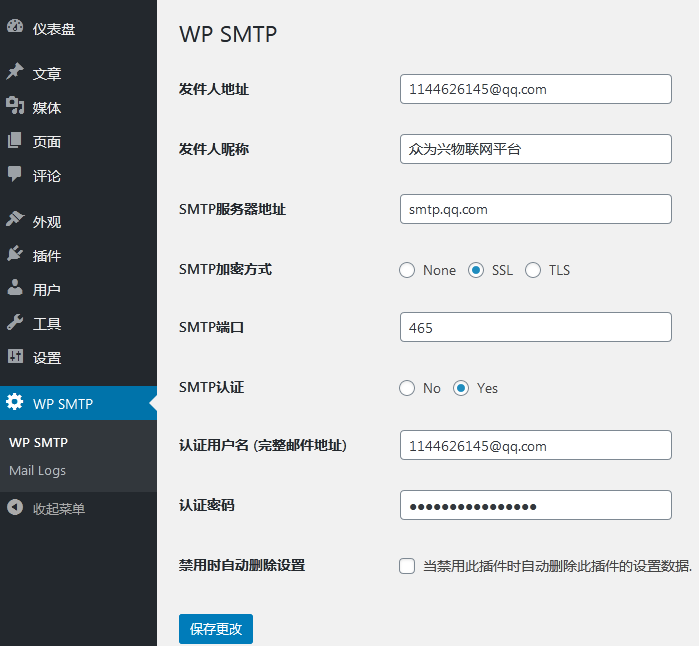Click the 认证用户名 (完整邮件地址) label
This screenshot has width=699, height=646.
pos(263,445)
